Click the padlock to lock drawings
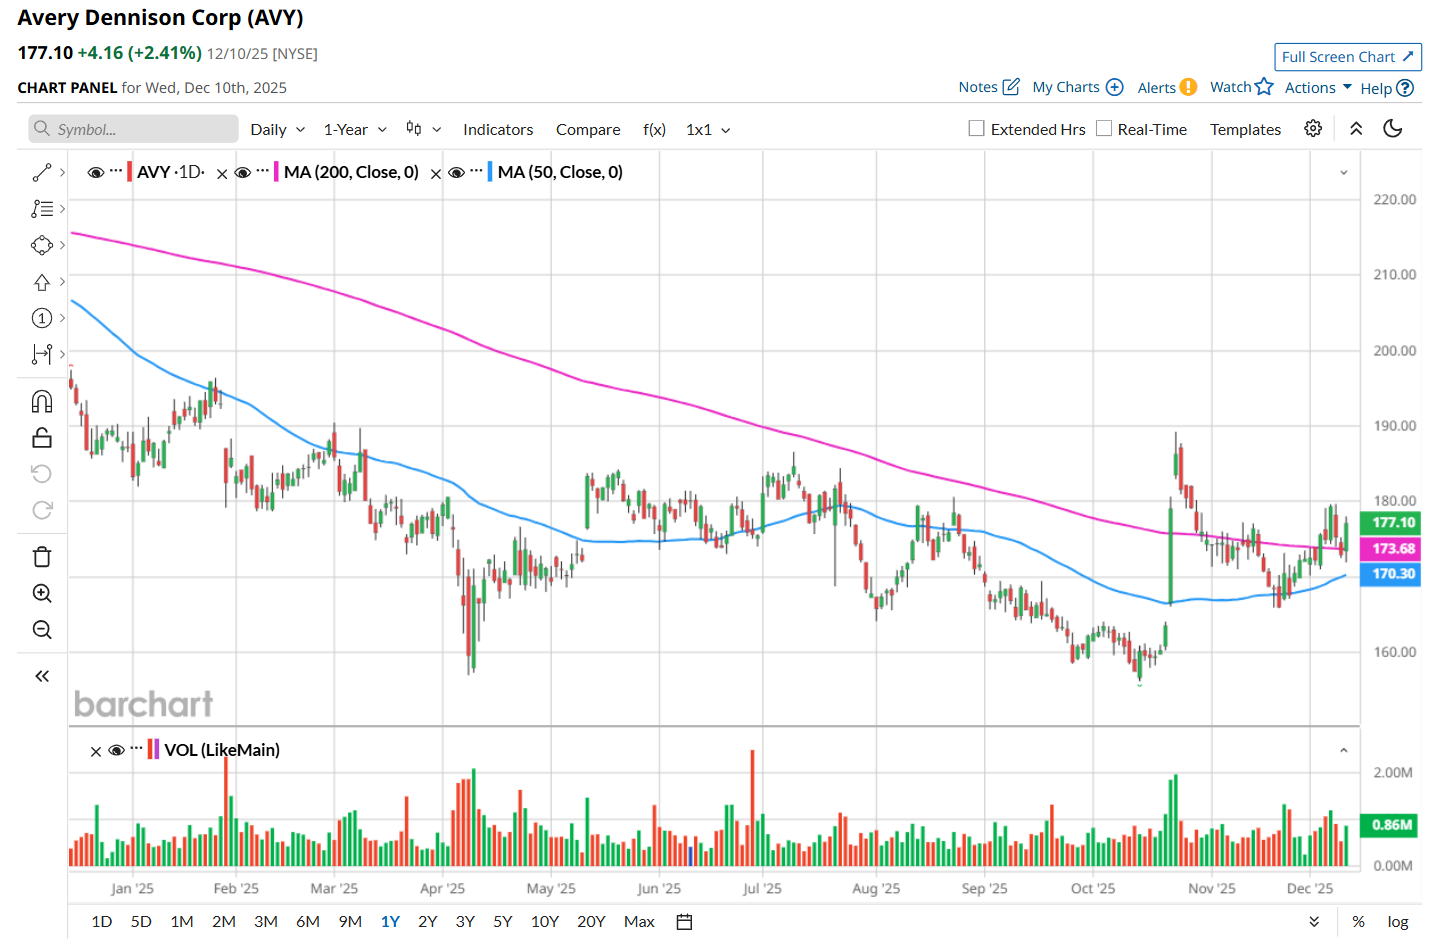Viewport: 1451px width, 948px height. 42,438
